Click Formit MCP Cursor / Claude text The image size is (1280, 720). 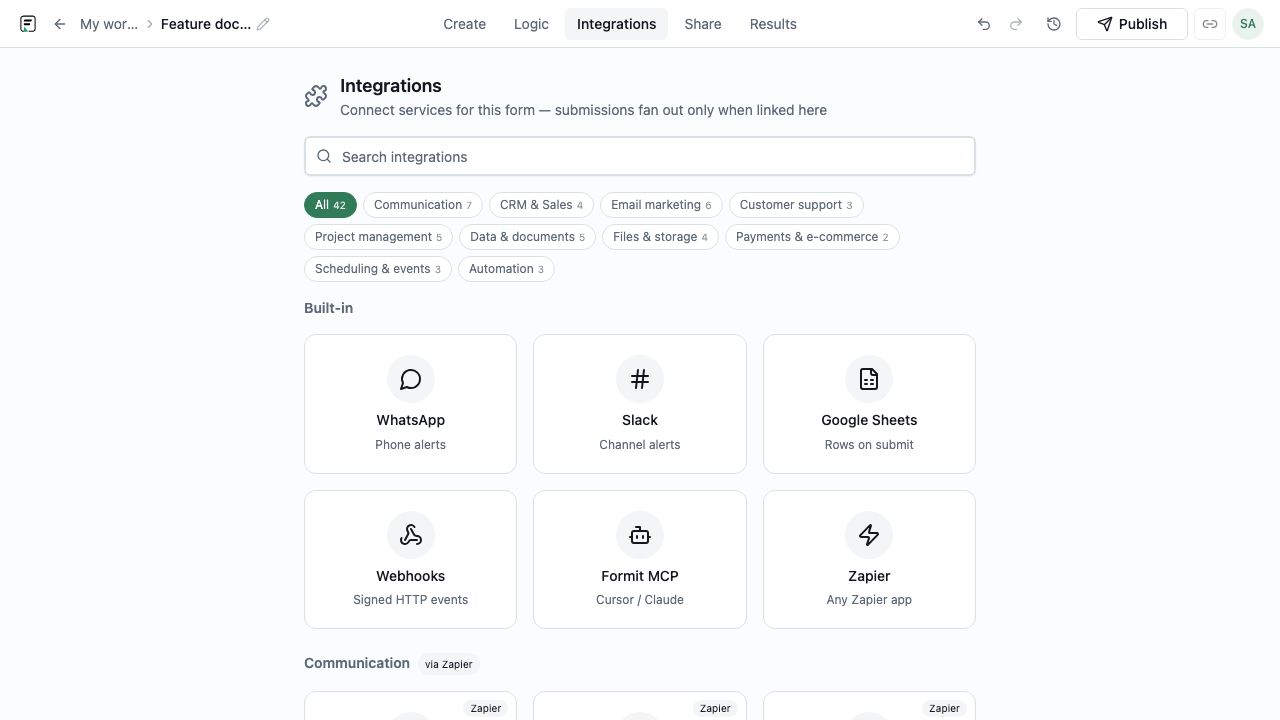click(x=640, y=600)
